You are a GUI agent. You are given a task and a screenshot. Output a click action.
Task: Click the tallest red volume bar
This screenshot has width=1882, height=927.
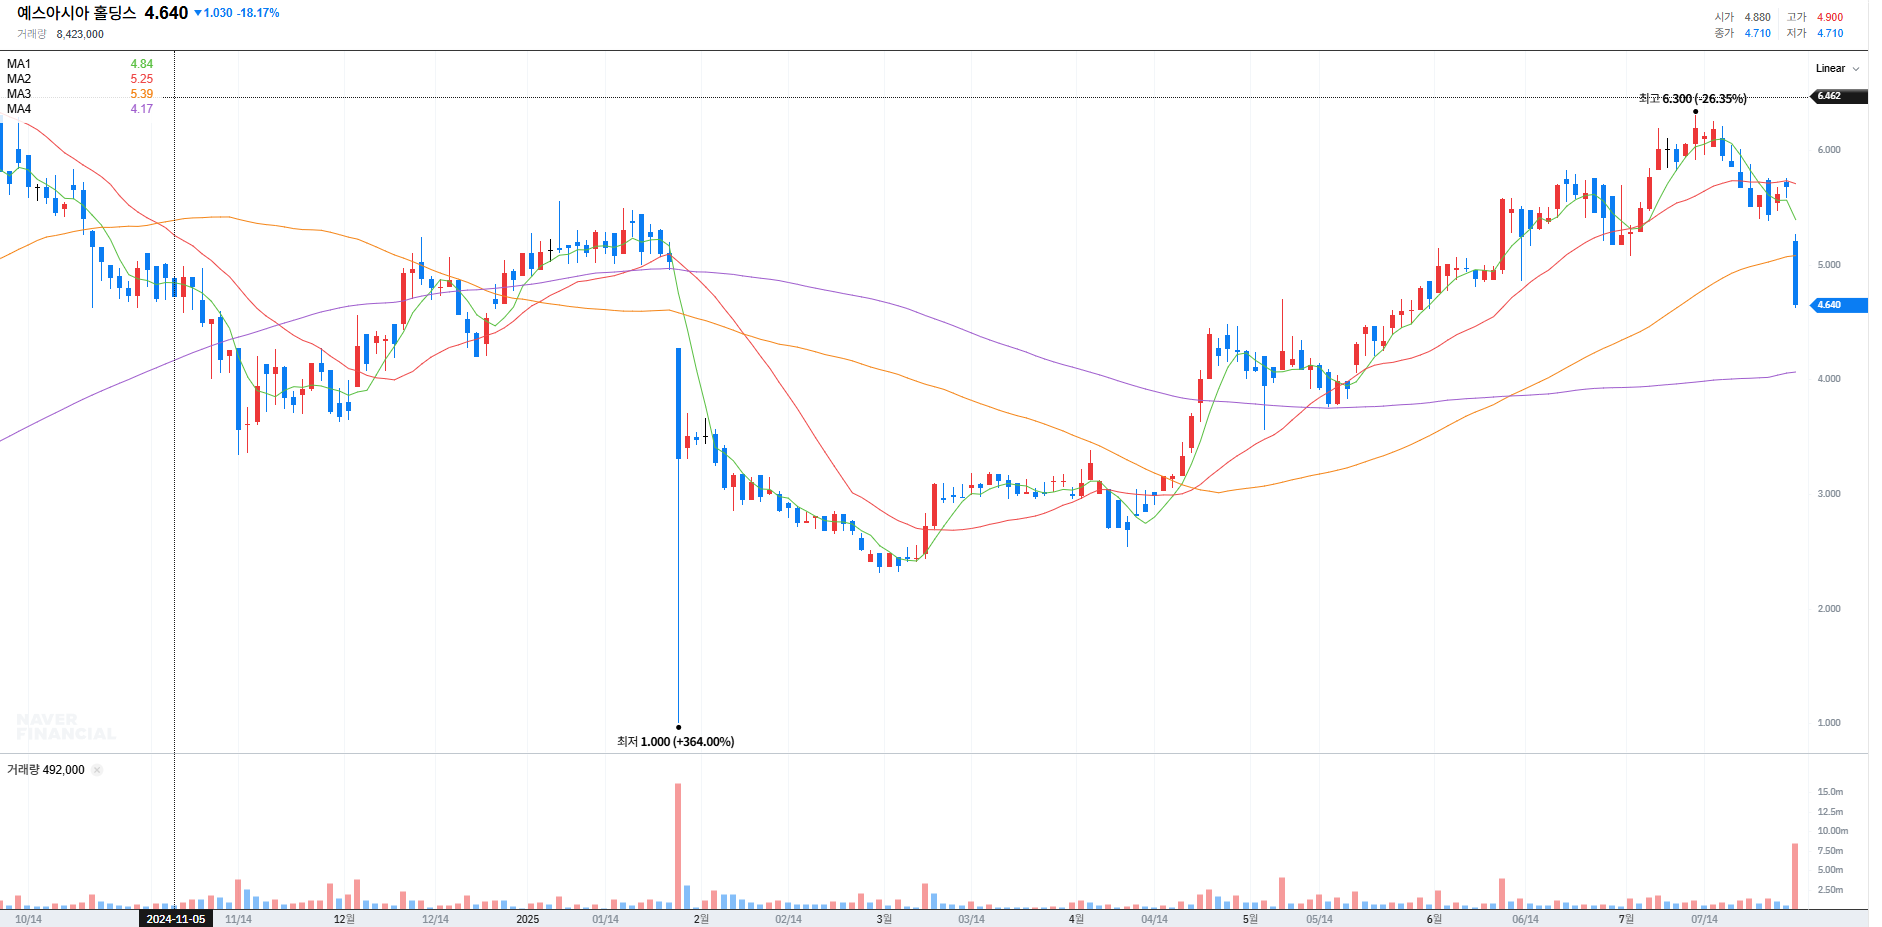point(678,845)
